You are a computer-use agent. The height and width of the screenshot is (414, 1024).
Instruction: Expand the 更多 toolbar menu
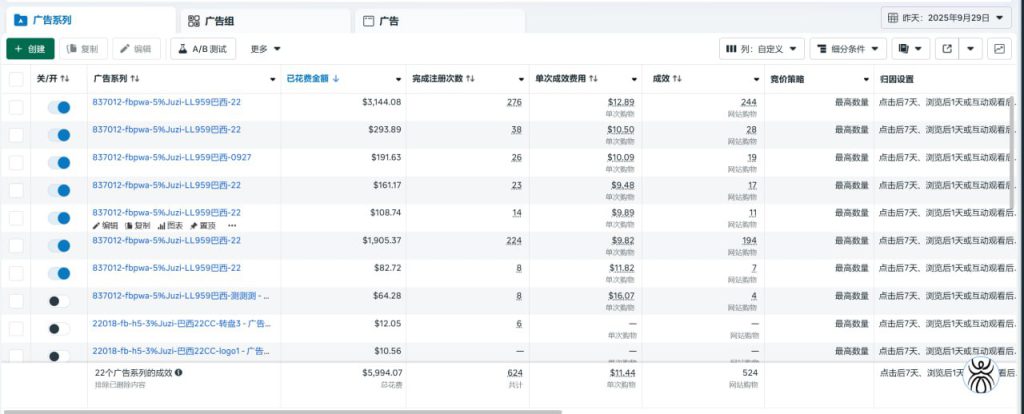click(x=265, y=49)
